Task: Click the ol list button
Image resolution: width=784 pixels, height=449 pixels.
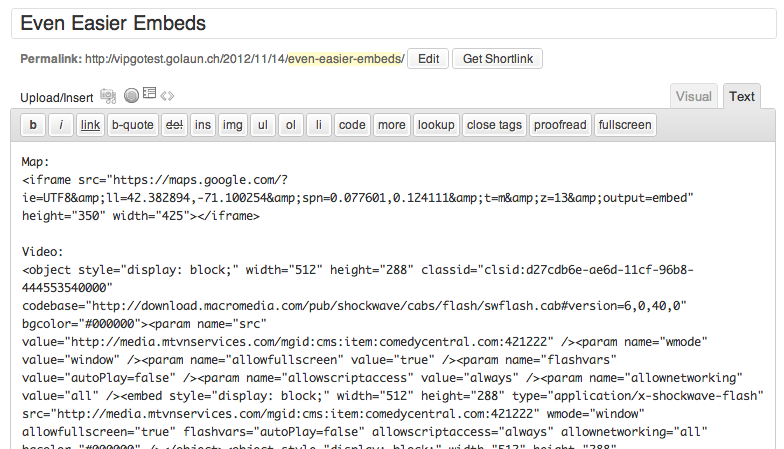Action: click(x=291, y=124)
